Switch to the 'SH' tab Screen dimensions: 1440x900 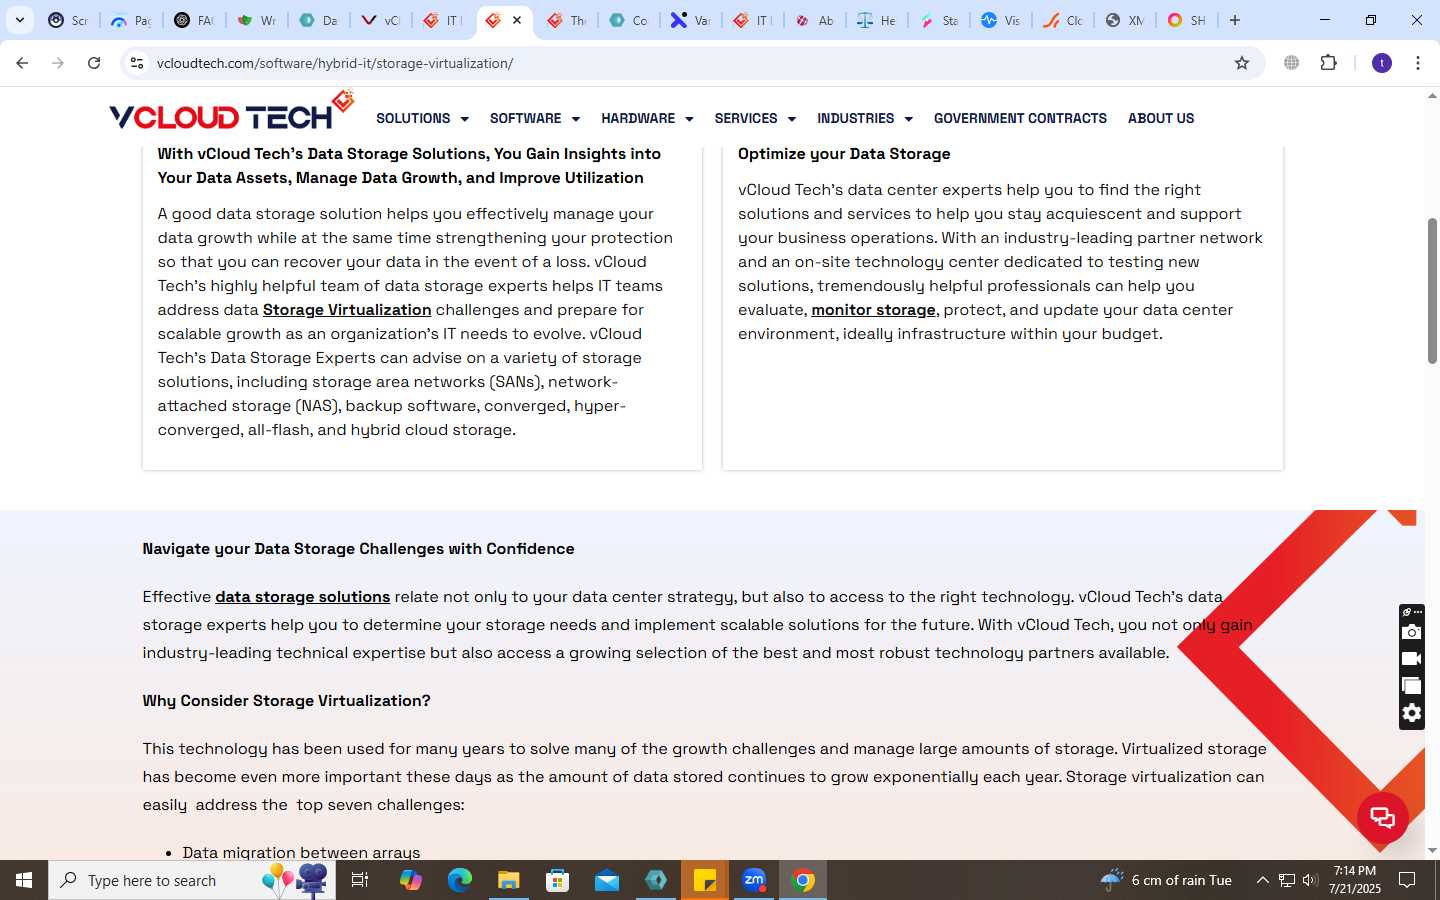[1187, 20]
